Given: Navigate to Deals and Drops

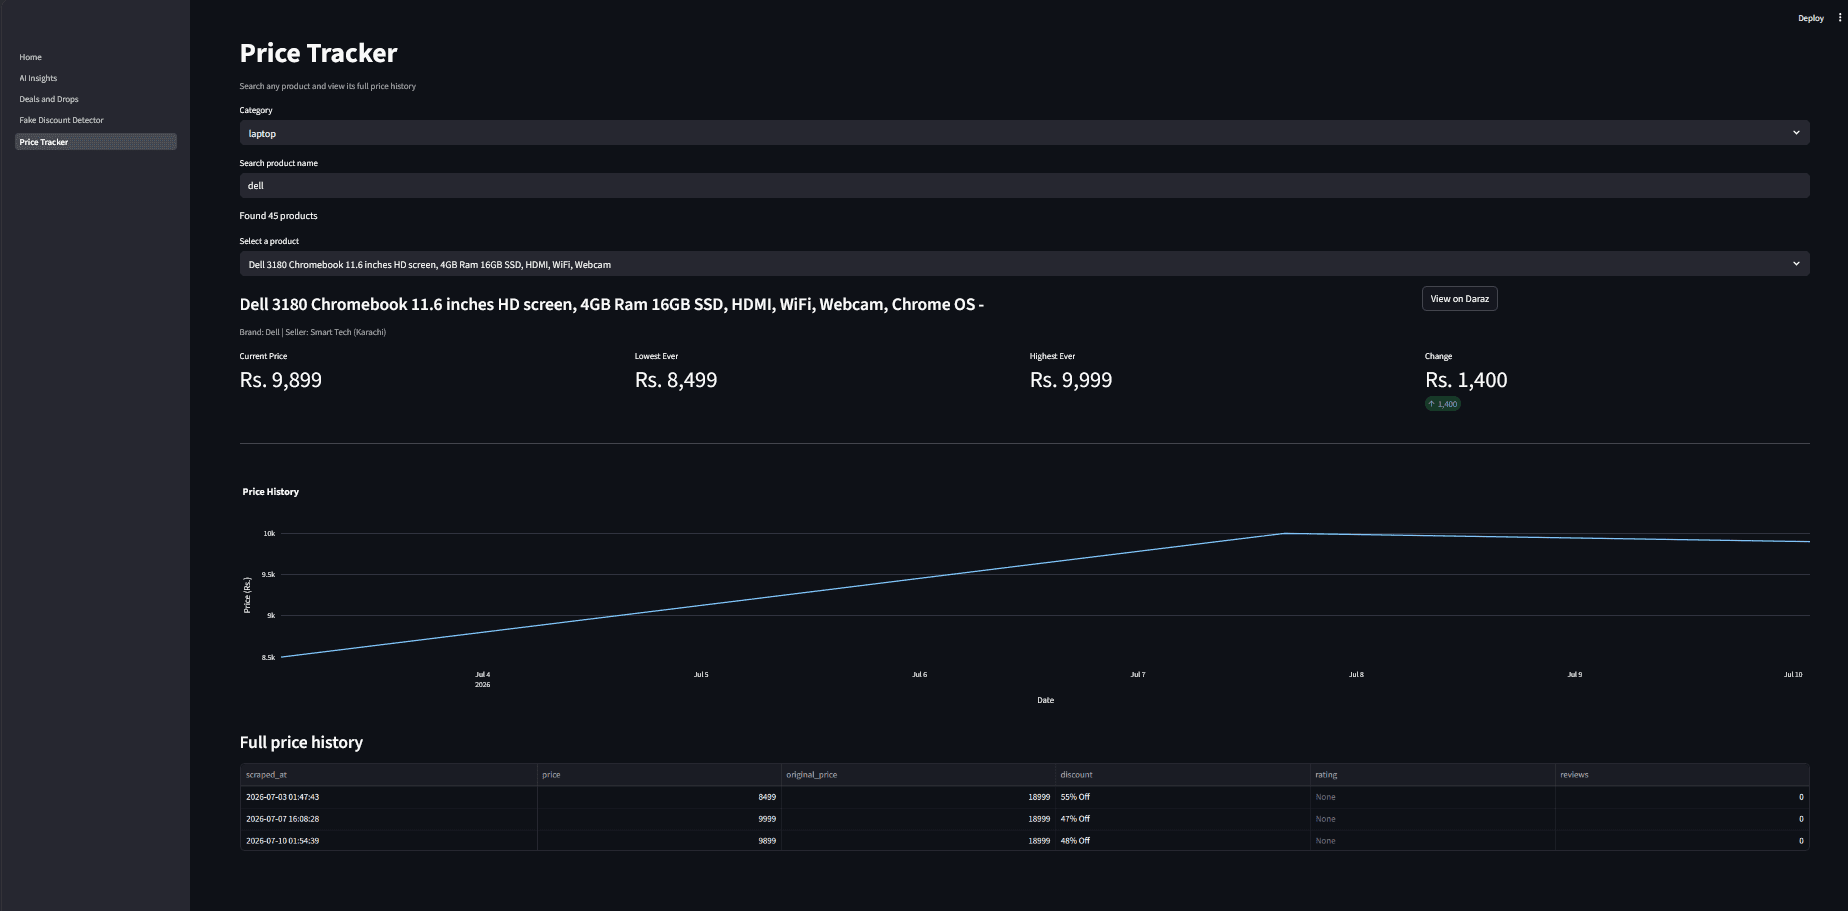Looking at the screenshot, I should click(49, 99).
